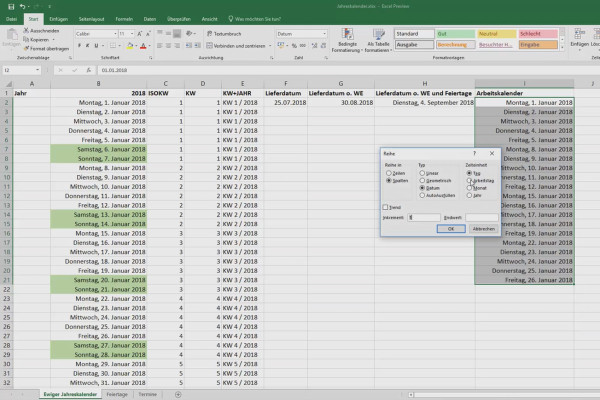Toggle bold formatting F icon
This screenshot has width=600, height=400.
[x=79, y=46]
